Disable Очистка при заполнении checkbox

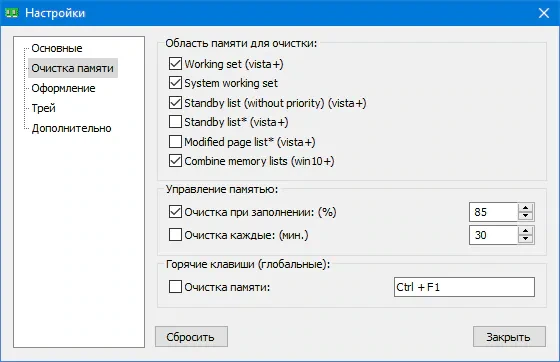coord(175,212)
